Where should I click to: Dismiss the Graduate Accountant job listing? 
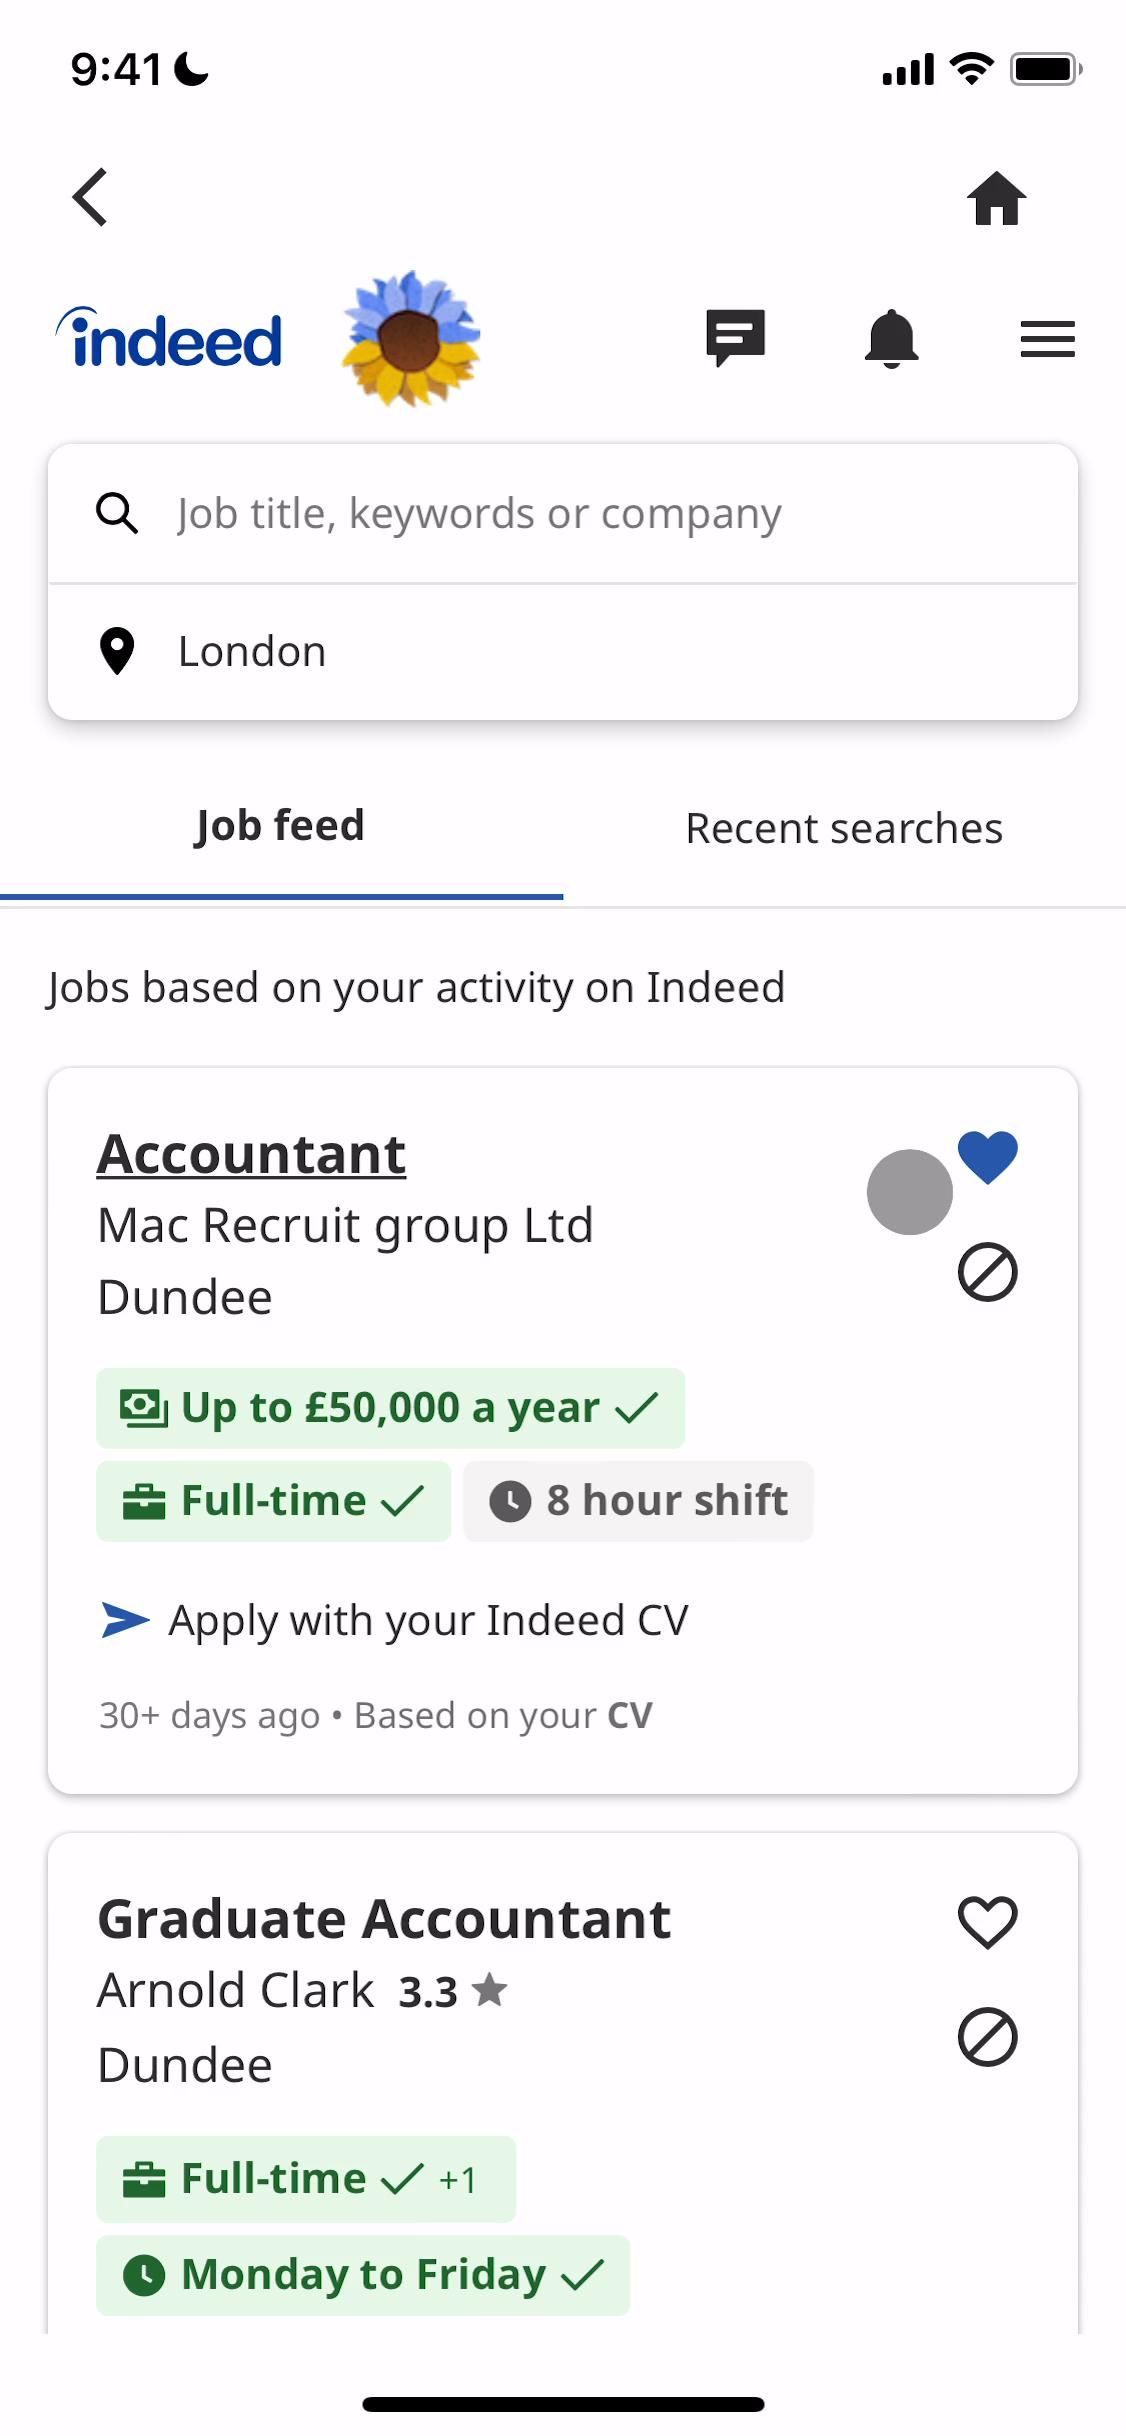[x=987, y=2038]
